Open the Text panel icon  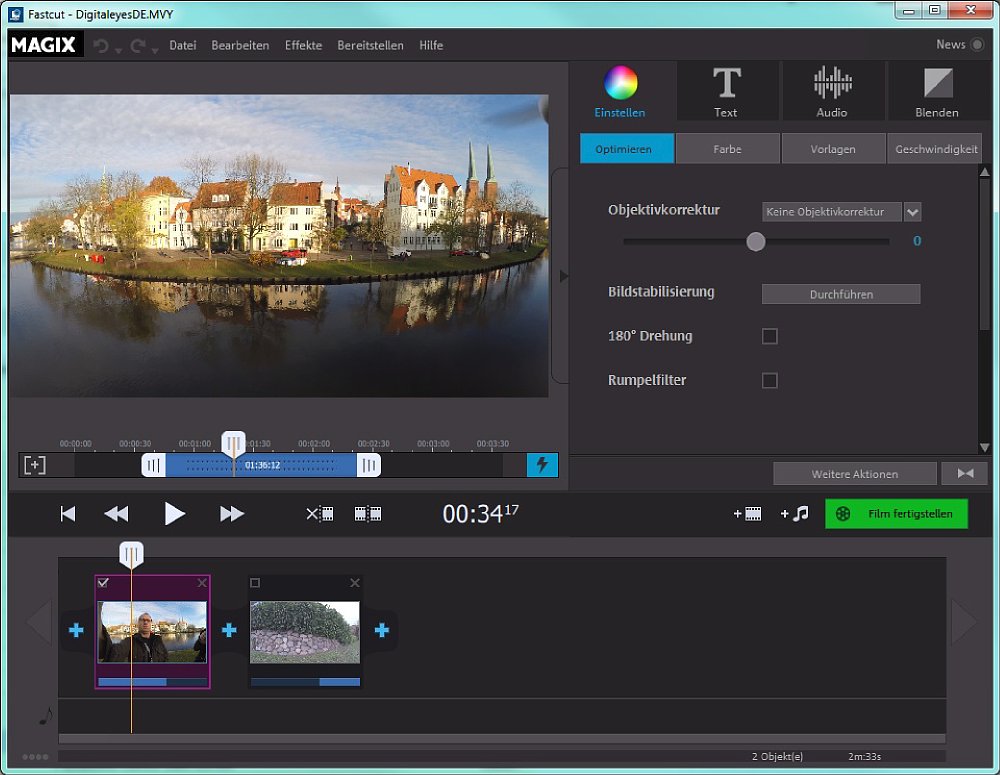click(x=726, y=90)
